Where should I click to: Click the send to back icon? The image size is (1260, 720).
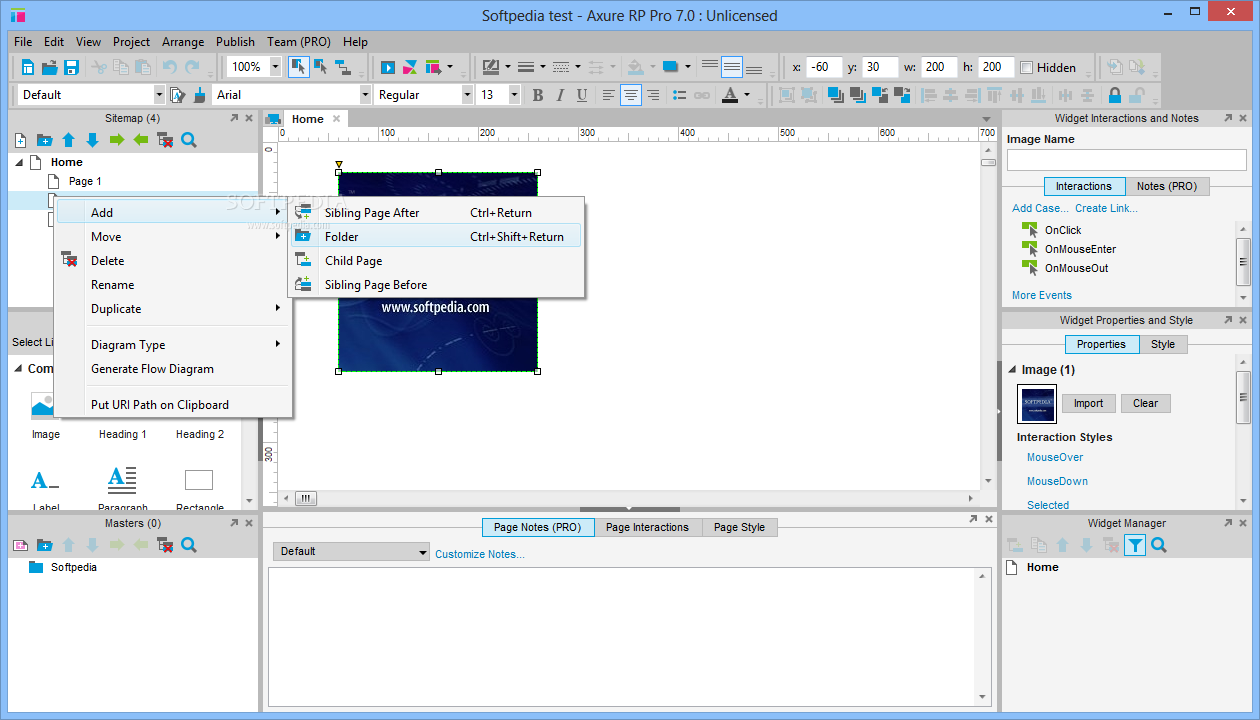point(857,95)
